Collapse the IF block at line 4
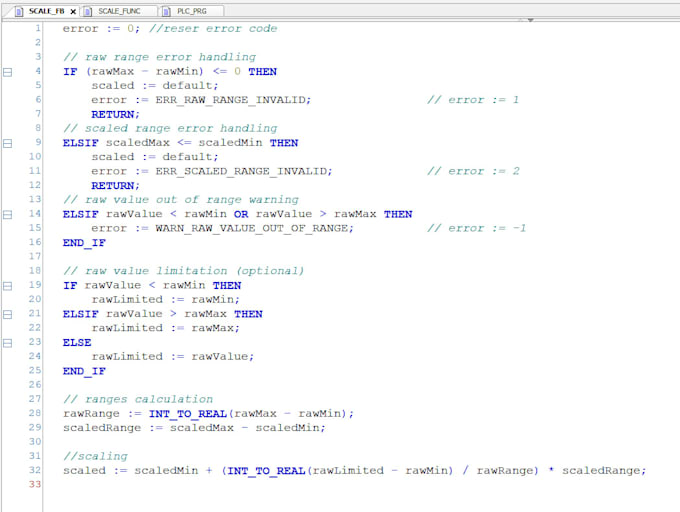 [x=7, y=72]
